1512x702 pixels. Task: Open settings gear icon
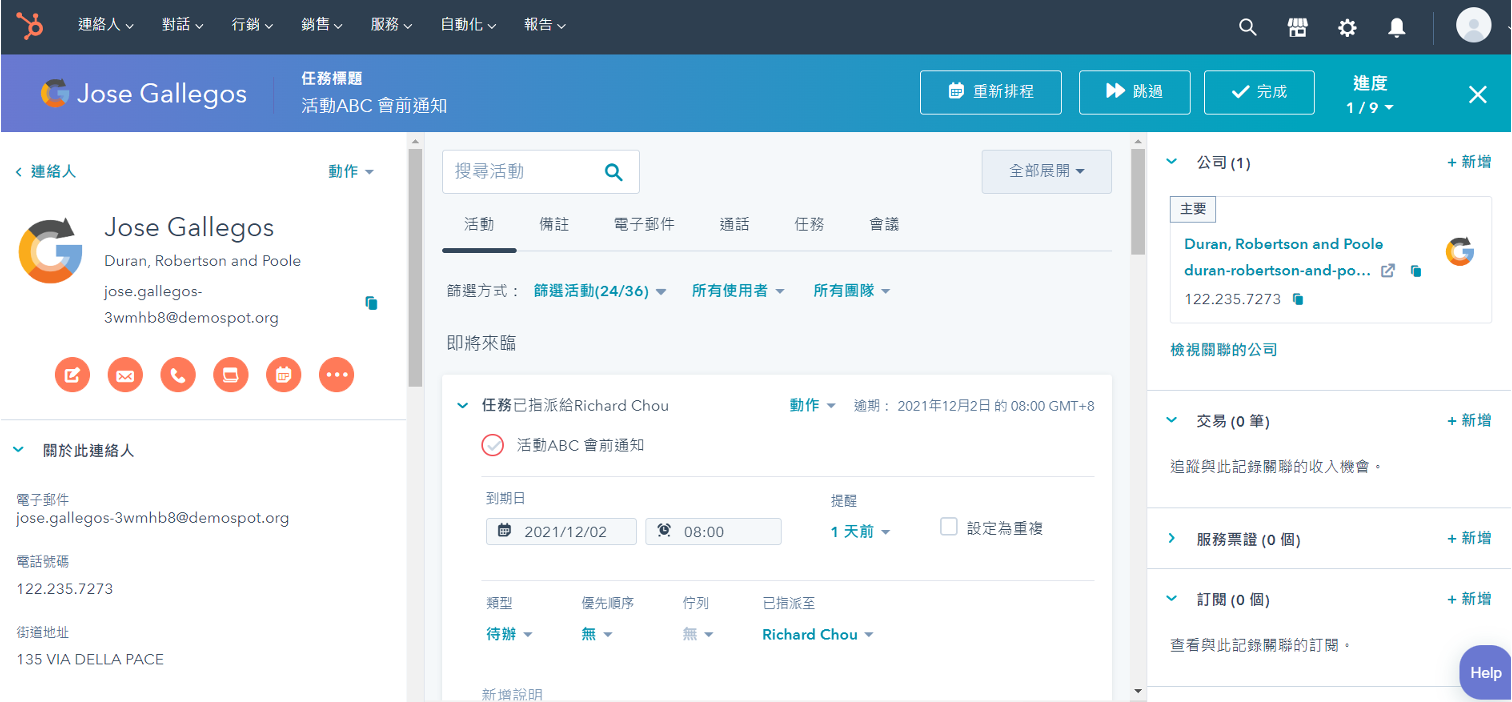[x=1347, y=28]
